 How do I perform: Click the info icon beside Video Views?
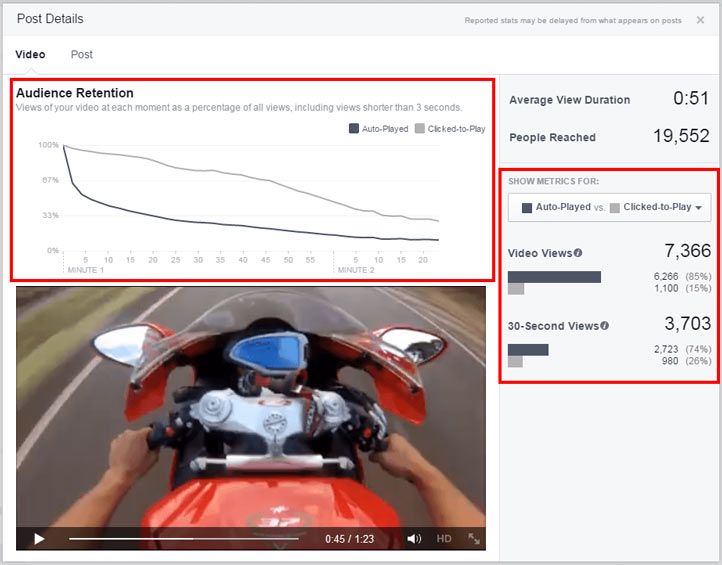(x=578, y=253)
